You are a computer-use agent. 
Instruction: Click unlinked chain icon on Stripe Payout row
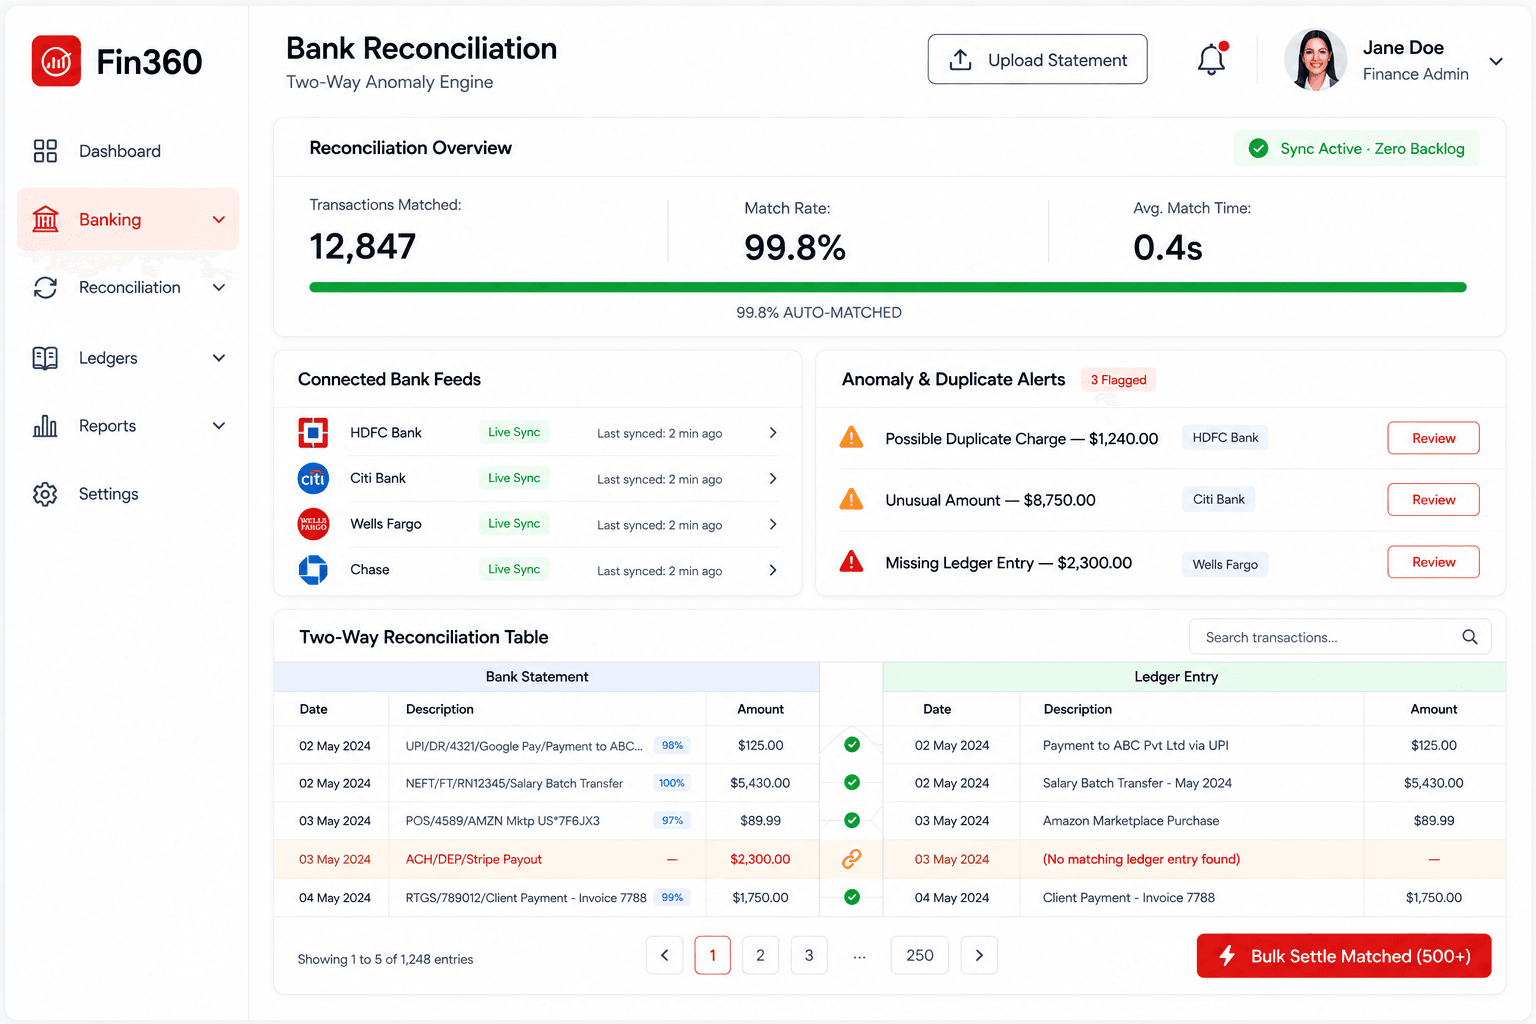coord(851,859)
